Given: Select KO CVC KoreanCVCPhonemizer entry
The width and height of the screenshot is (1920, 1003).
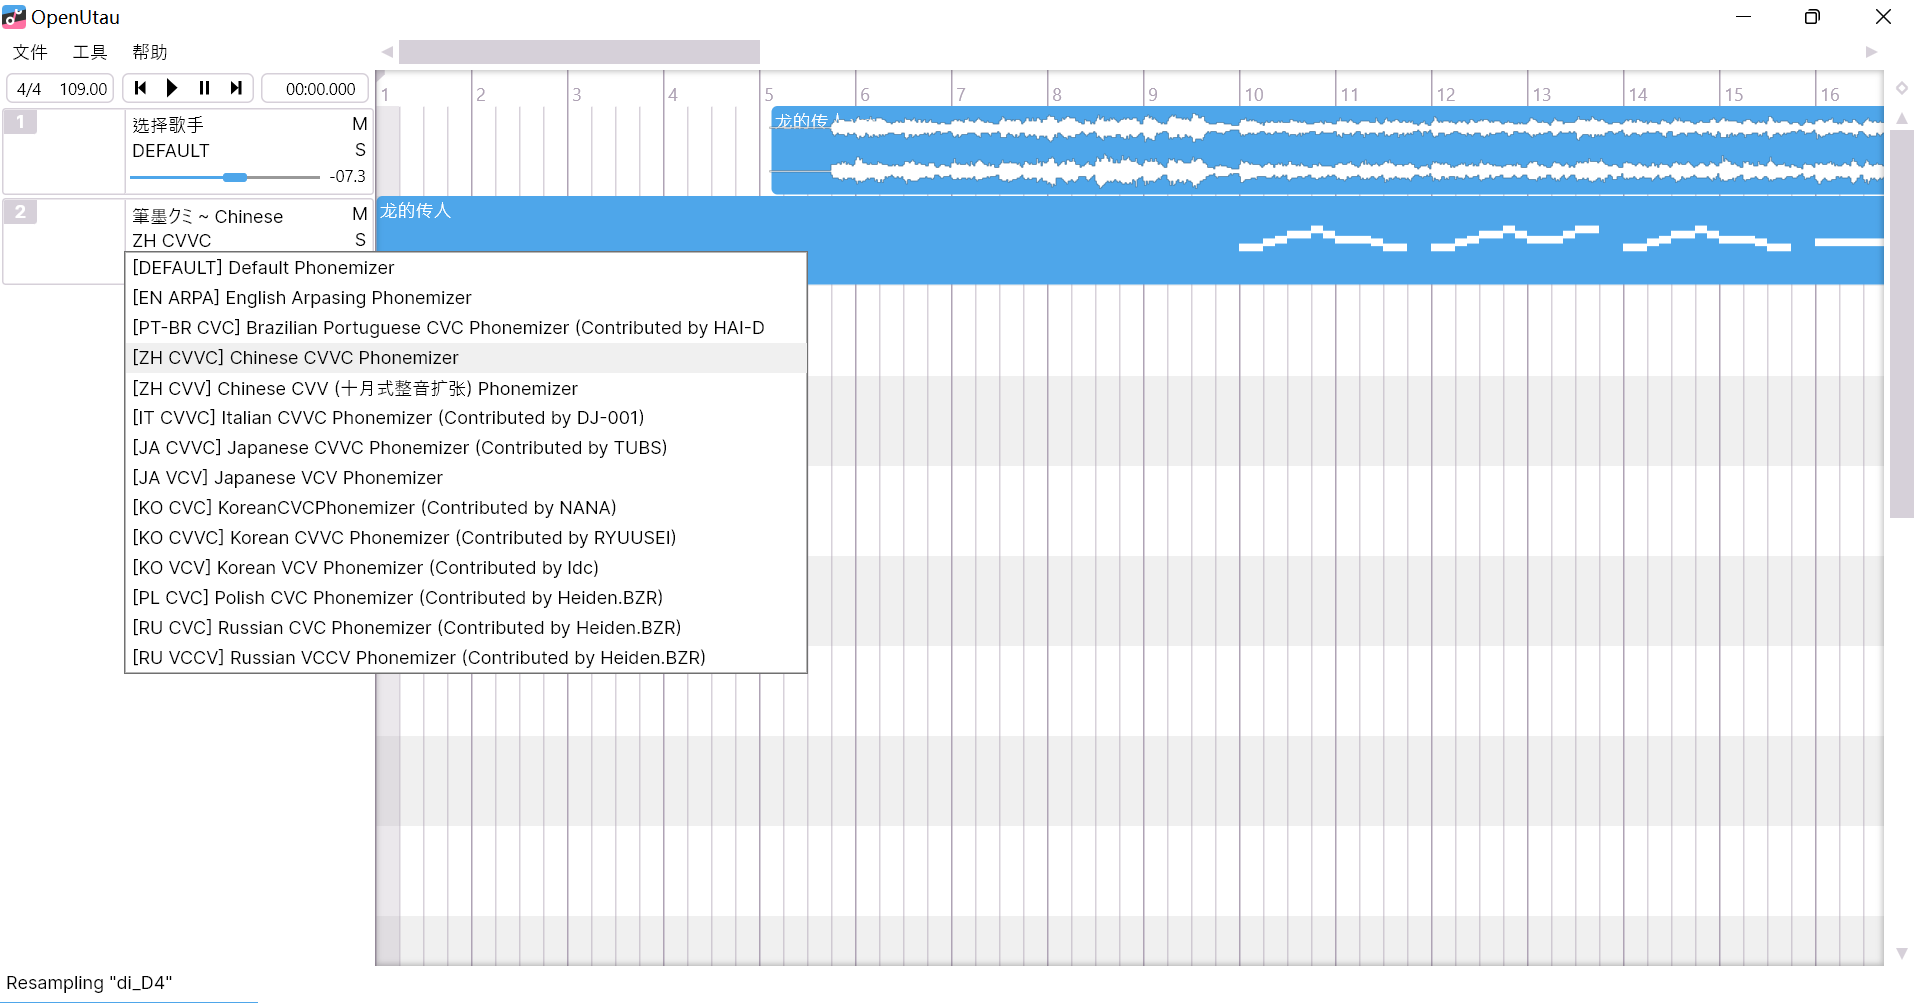Looking at the screenshot, I should pos(466,508).
